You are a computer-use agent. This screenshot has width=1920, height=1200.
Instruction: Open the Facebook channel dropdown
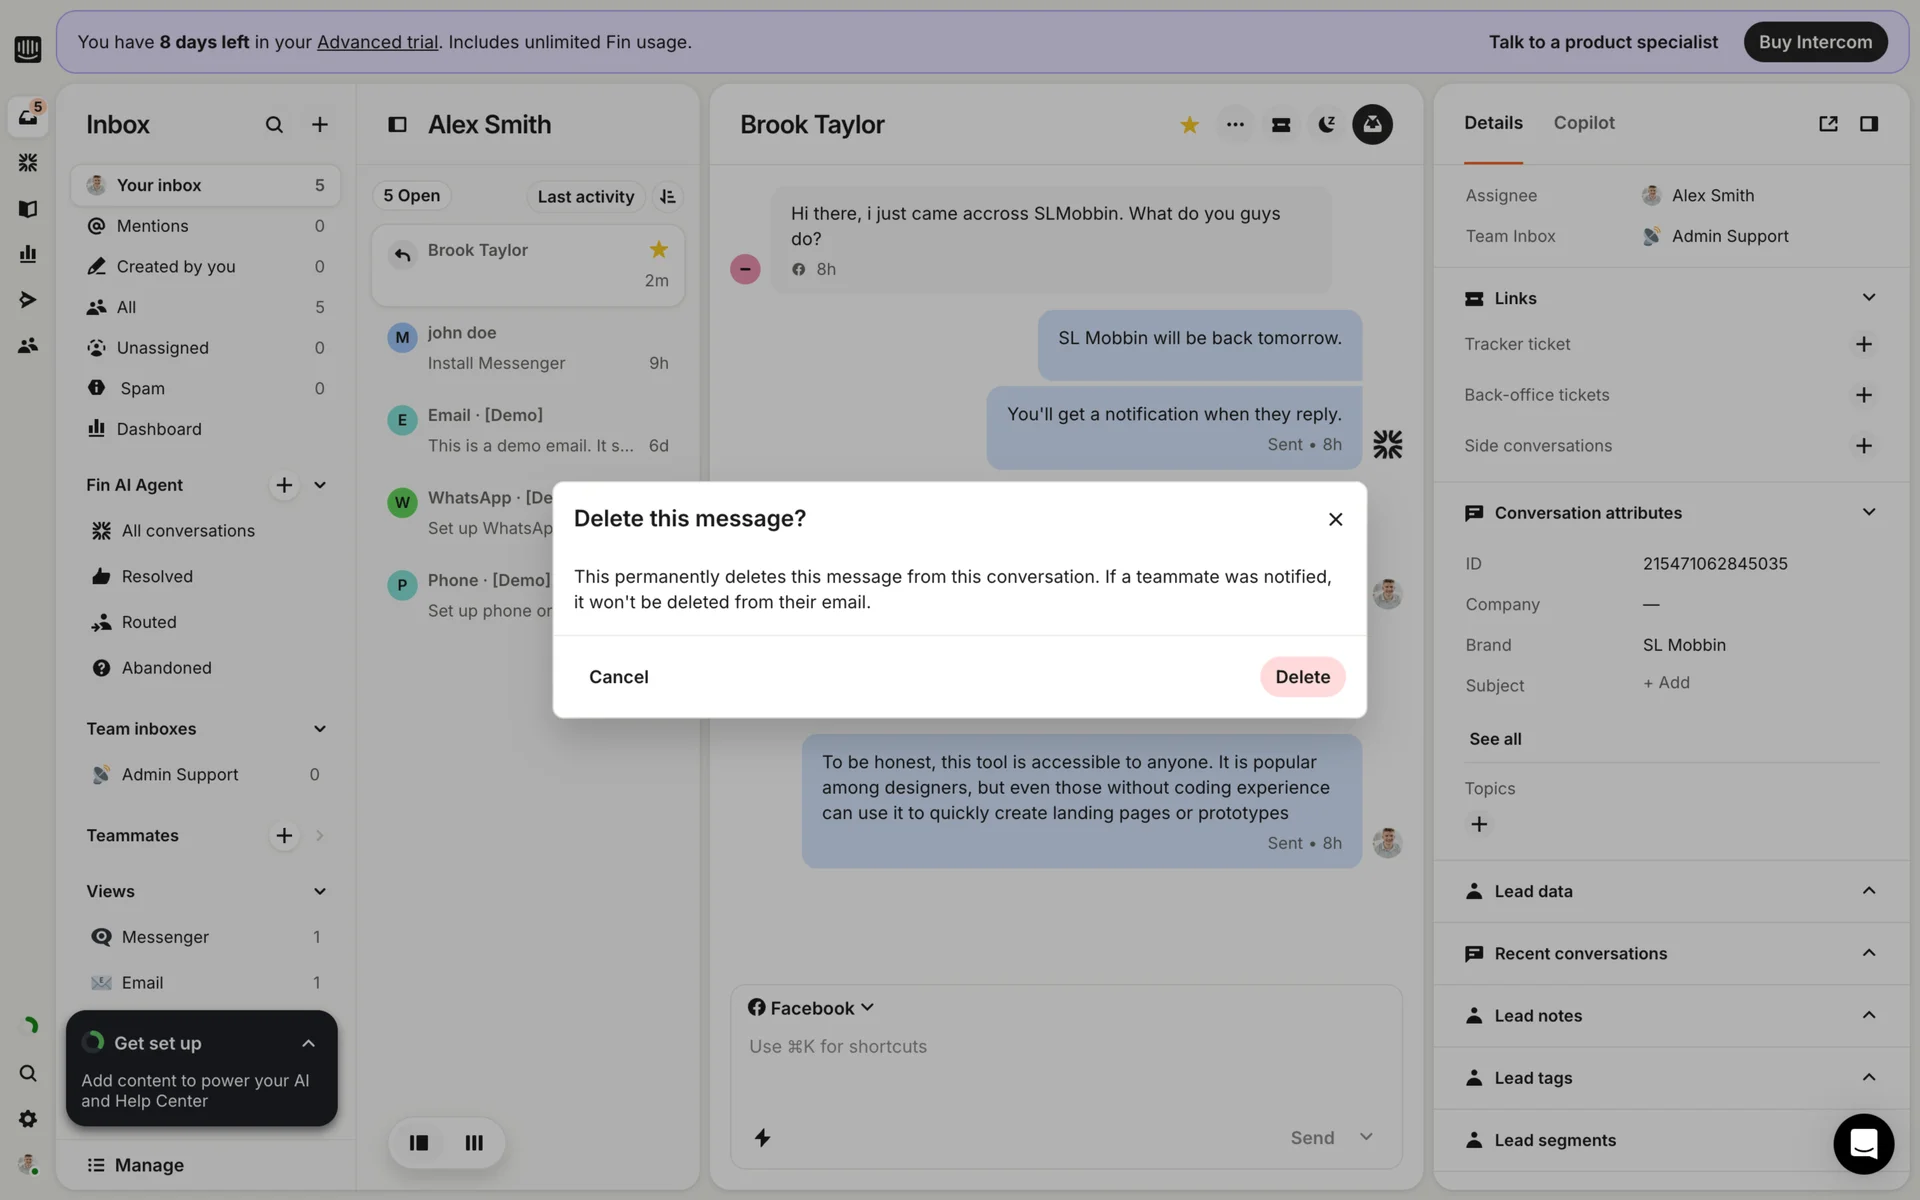coord(811,1008)
